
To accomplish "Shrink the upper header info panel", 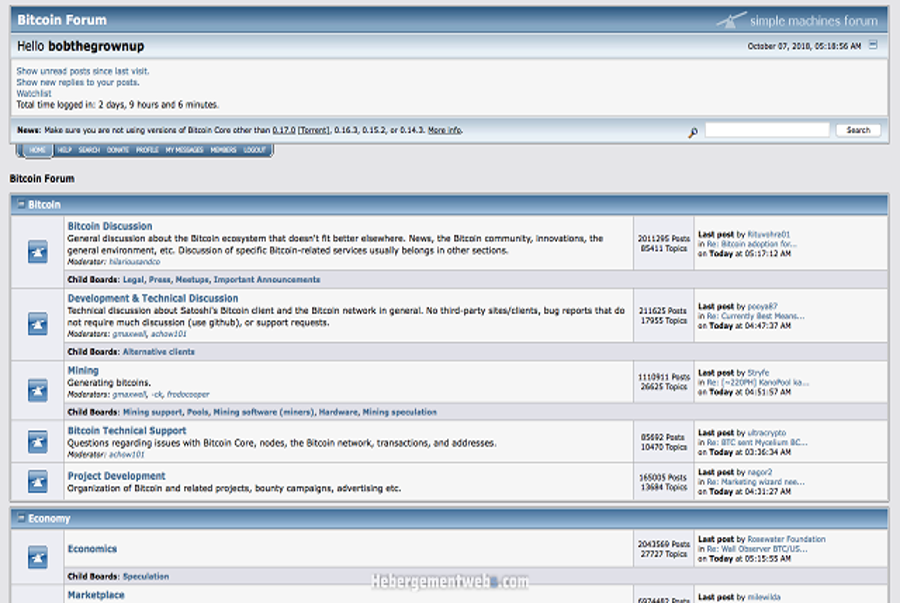I will (873, 45).
